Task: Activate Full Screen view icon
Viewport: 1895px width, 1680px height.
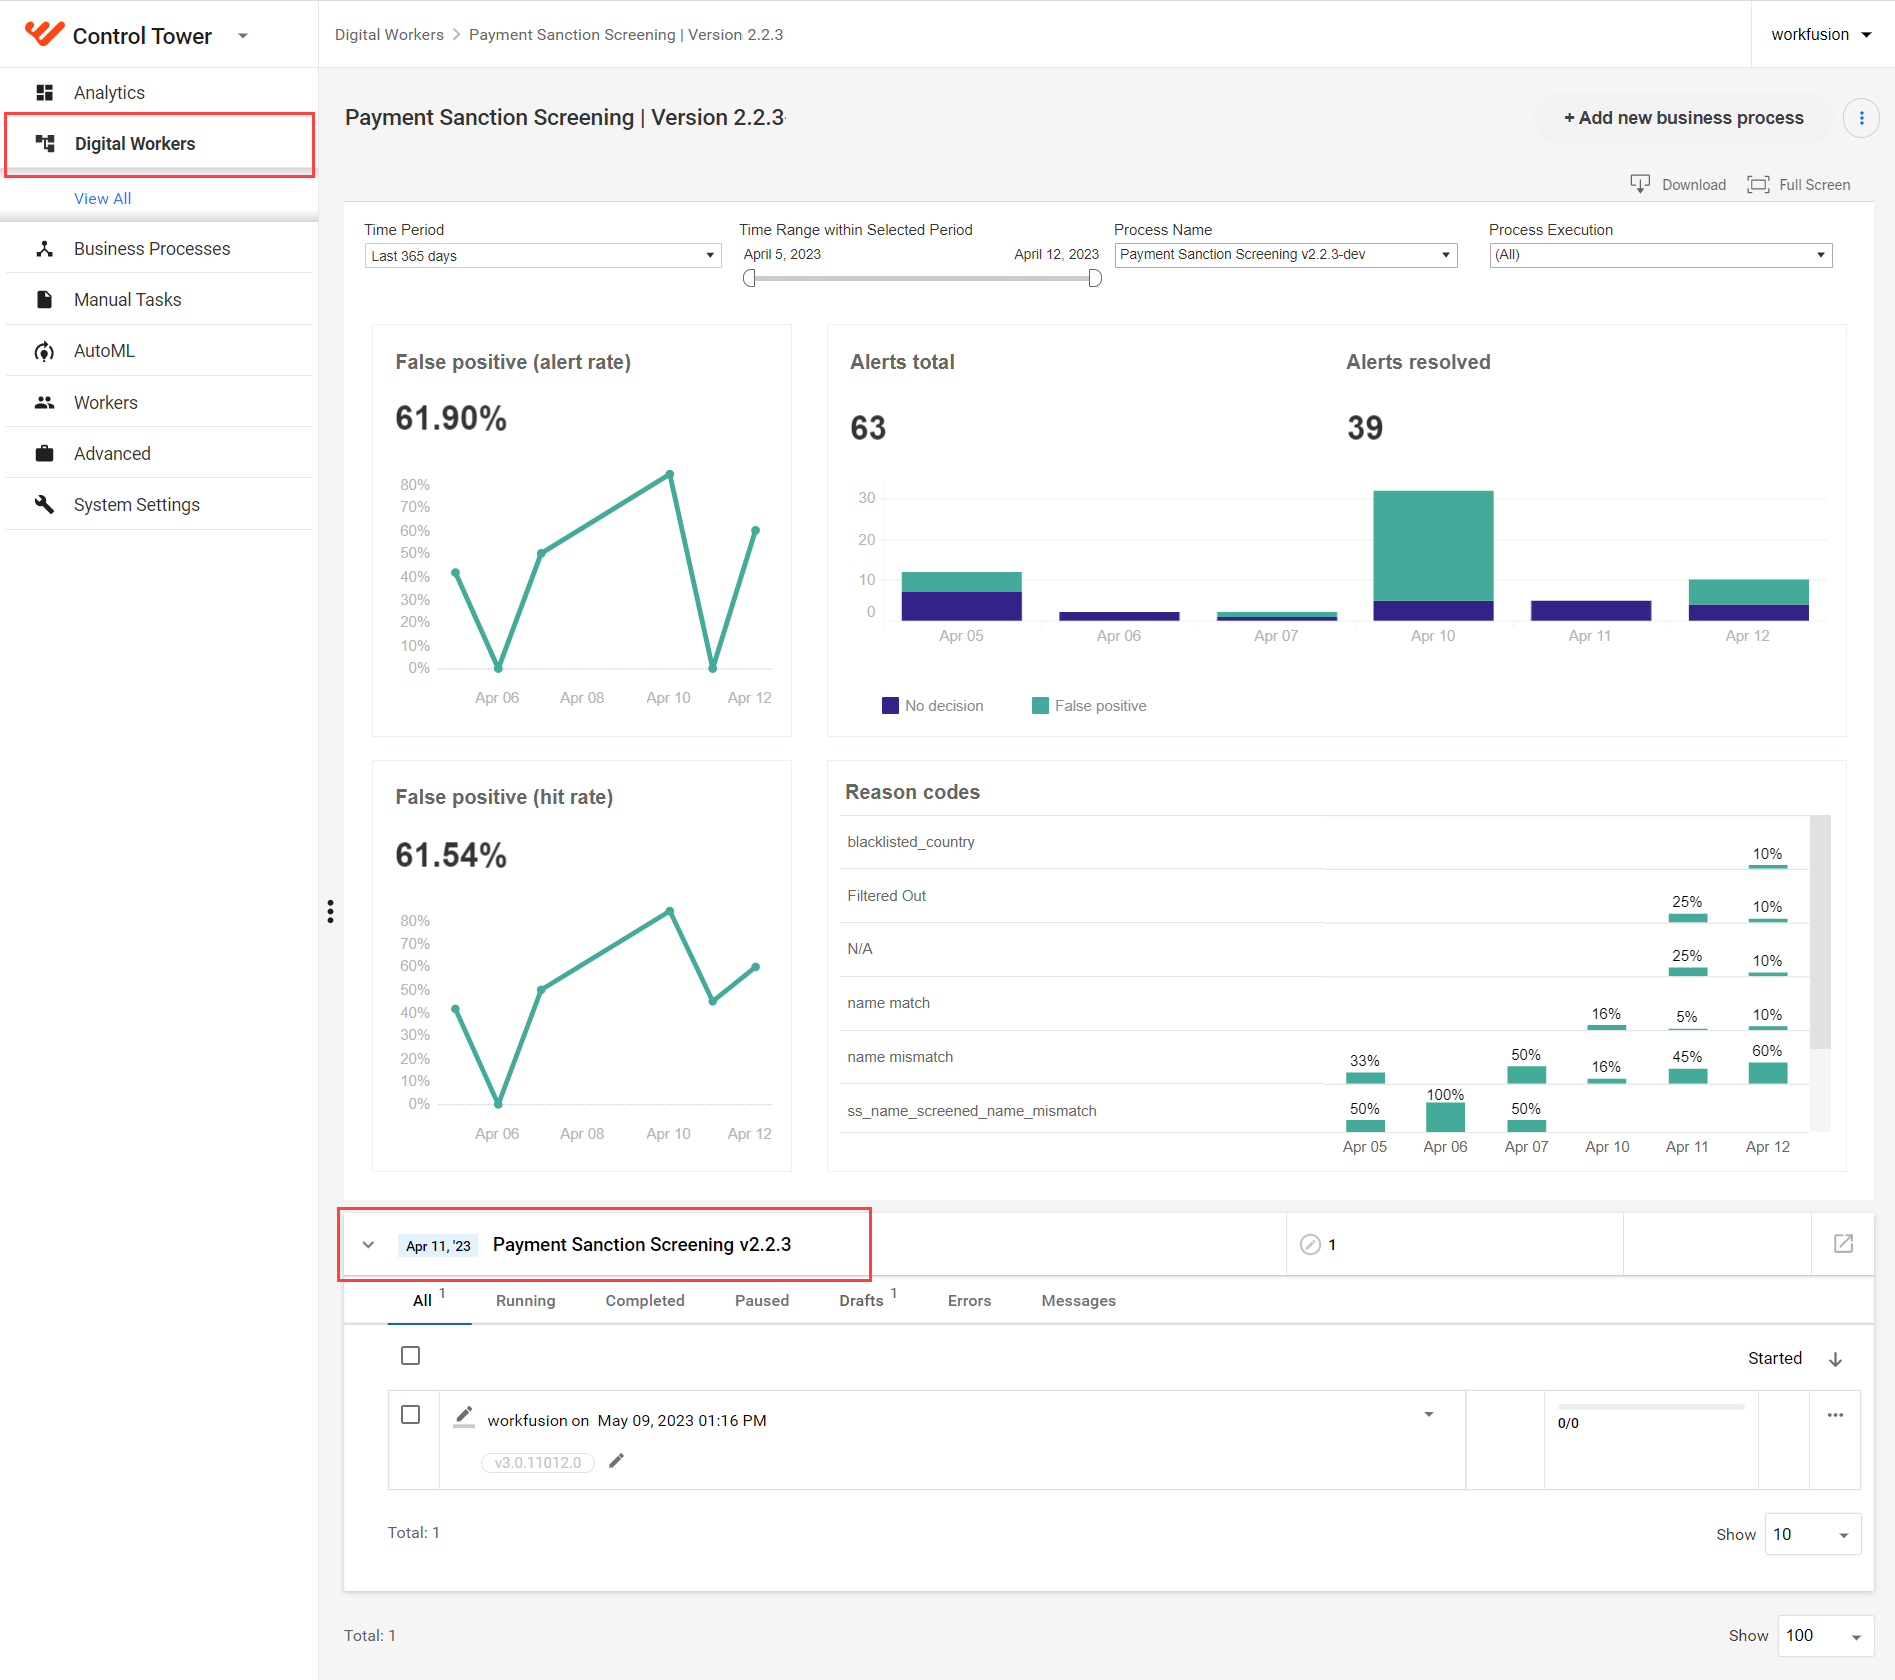Action: pos(1758,184)
